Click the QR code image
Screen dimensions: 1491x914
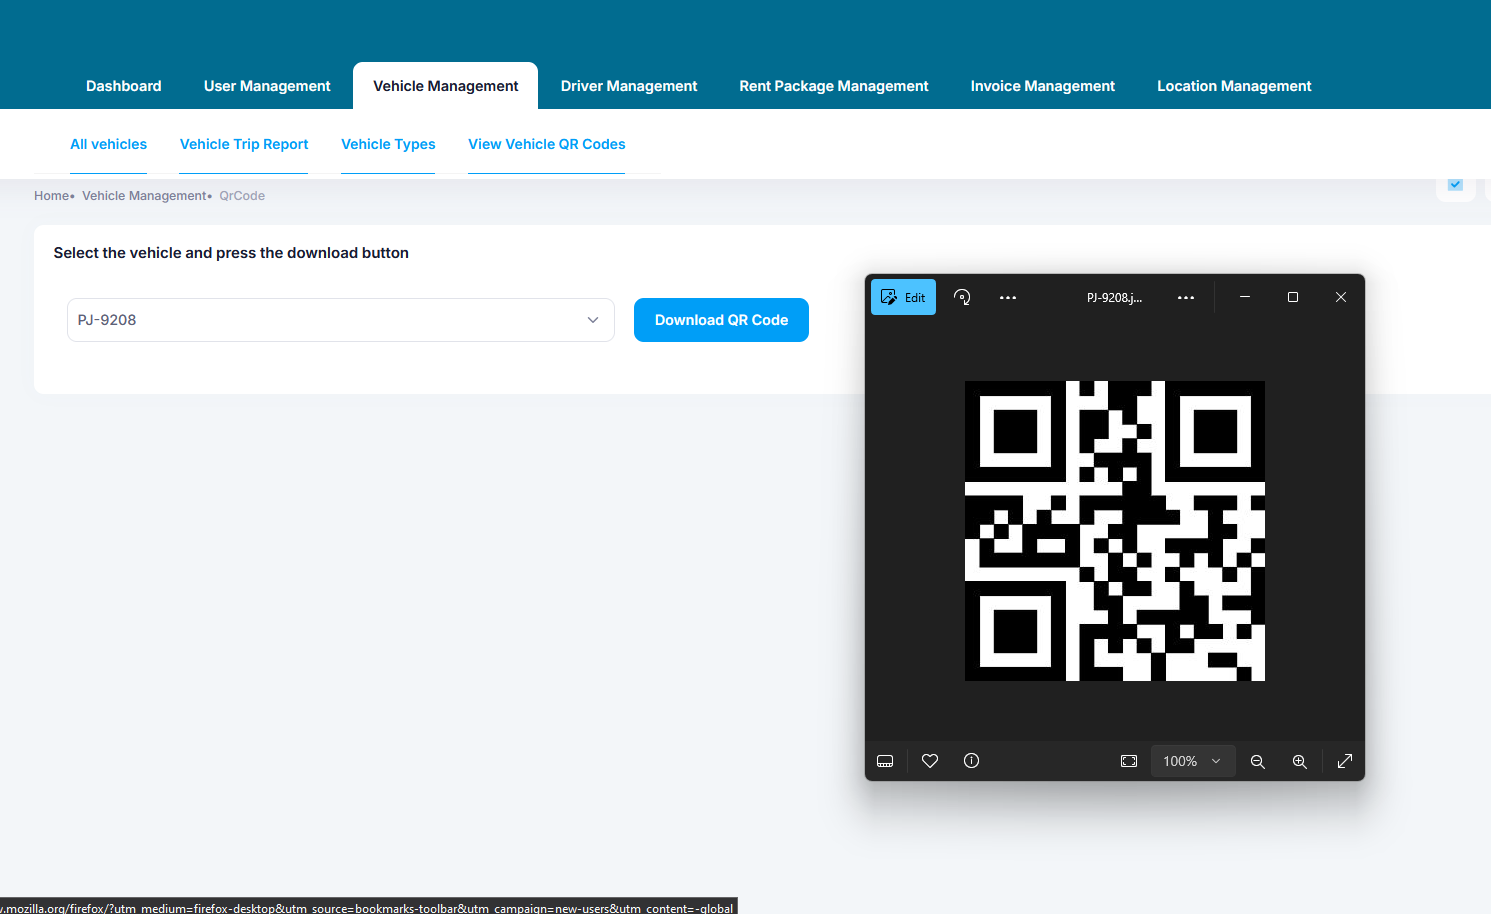click(x=1115, y=531)
